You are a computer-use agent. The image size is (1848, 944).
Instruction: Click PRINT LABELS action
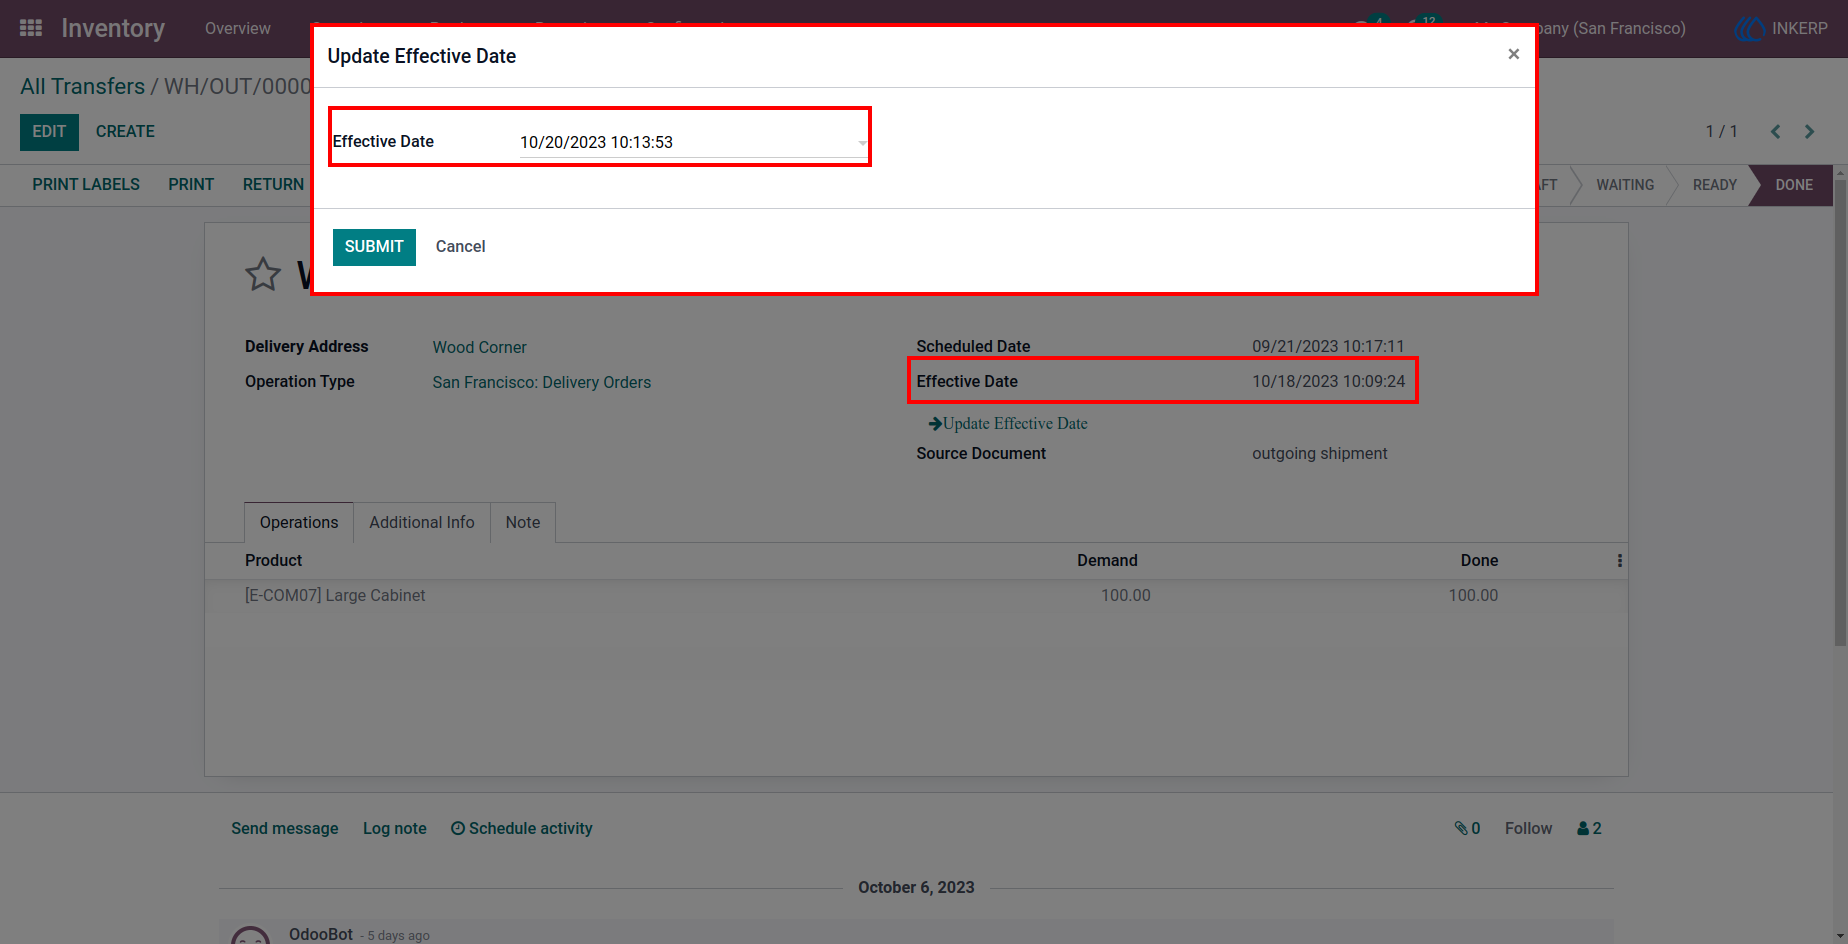coord(86,185)
